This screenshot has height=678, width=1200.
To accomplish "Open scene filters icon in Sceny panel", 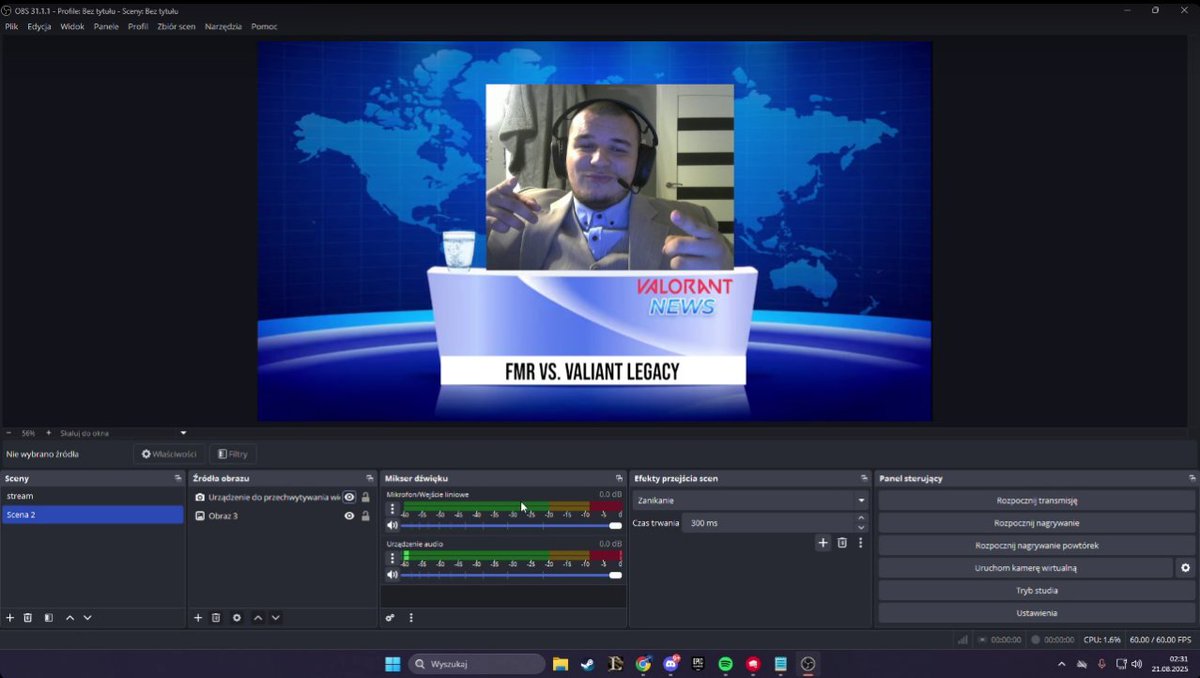I will coord(48,618).
